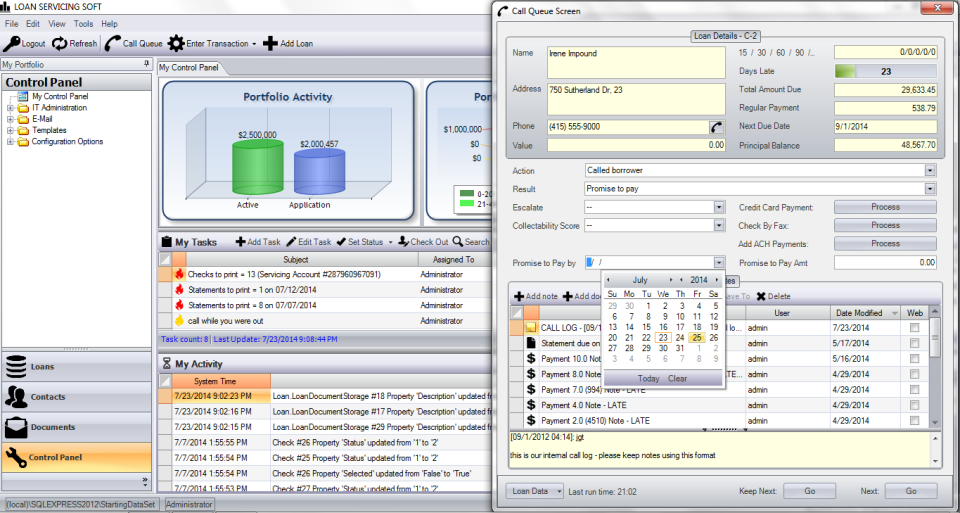960x513 pixels.
Task: Sort notes by Date Modified column
Action: pyautogui.click(x=866, y=313)
